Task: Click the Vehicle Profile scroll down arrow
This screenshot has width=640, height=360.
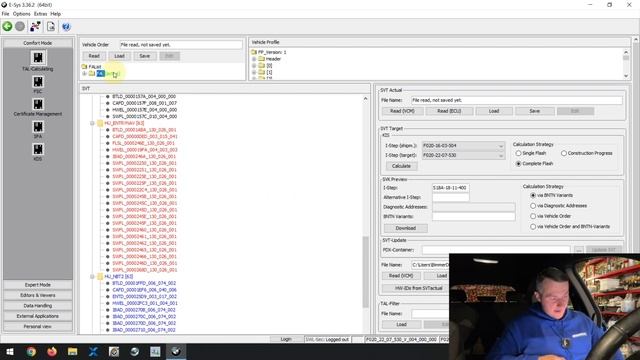Action: pos(626,76)
